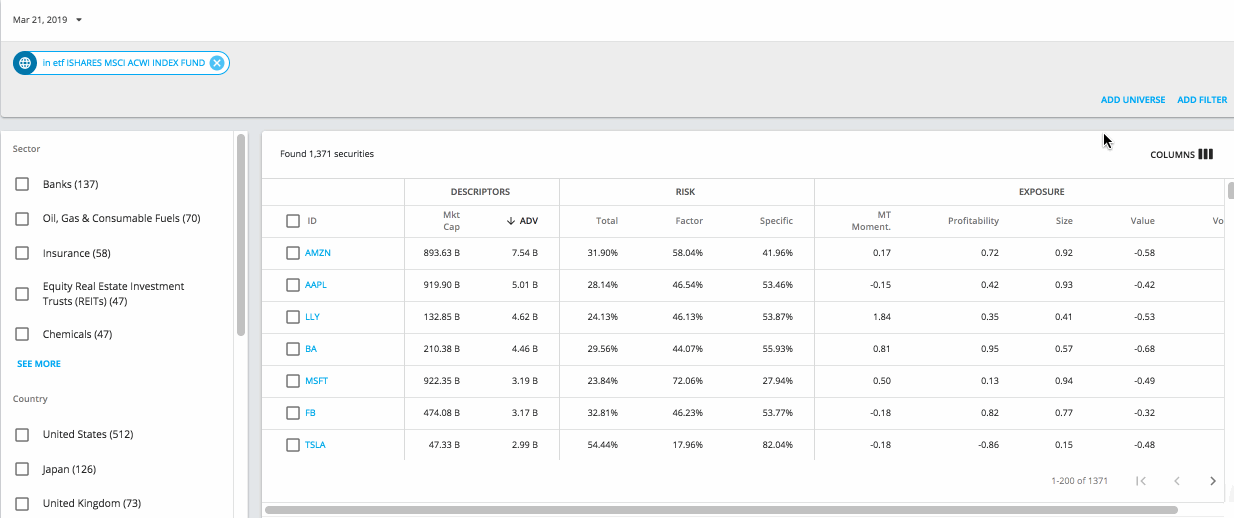
Task: Select the AAPL row checkbox
Action: point(293,285)
